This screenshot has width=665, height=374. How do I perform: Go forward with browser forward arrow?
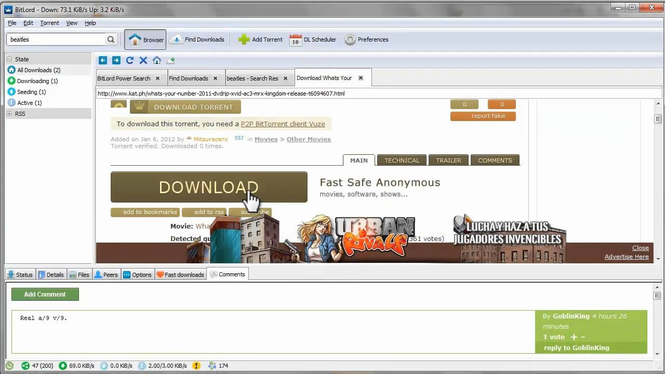coord(116,60)
